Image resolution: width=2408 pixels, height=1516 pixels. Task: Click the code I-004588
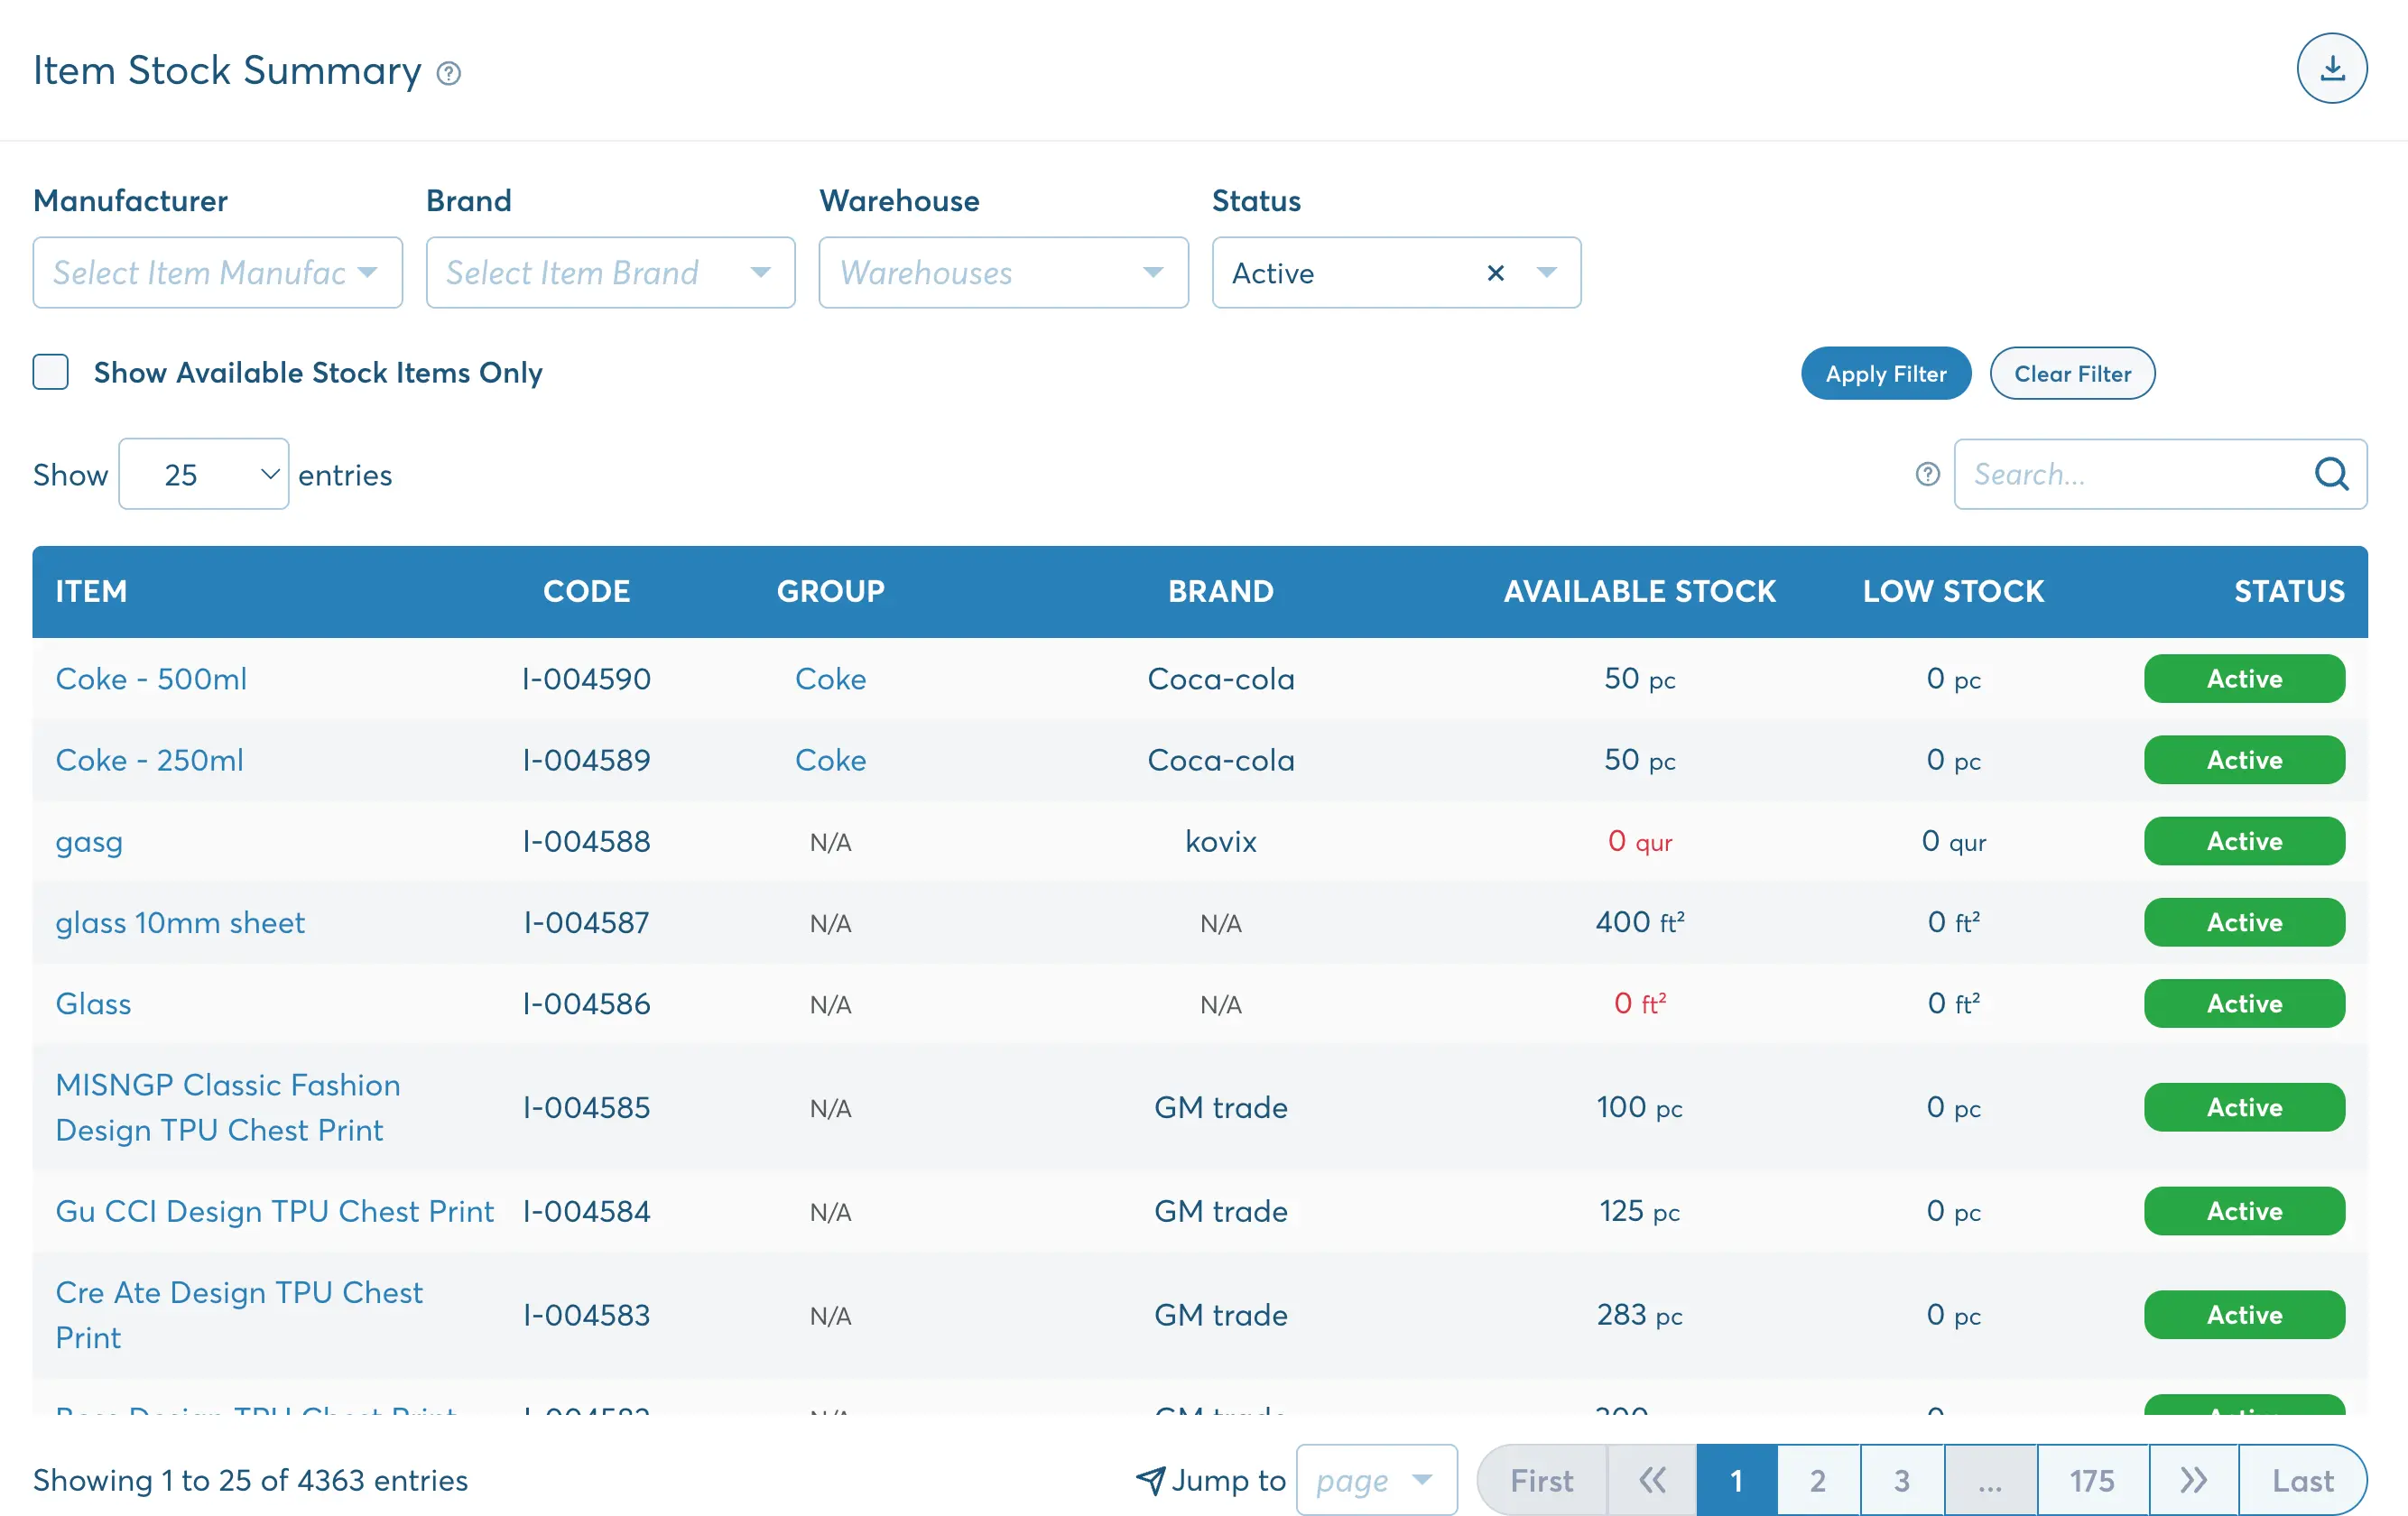(586, 841)
